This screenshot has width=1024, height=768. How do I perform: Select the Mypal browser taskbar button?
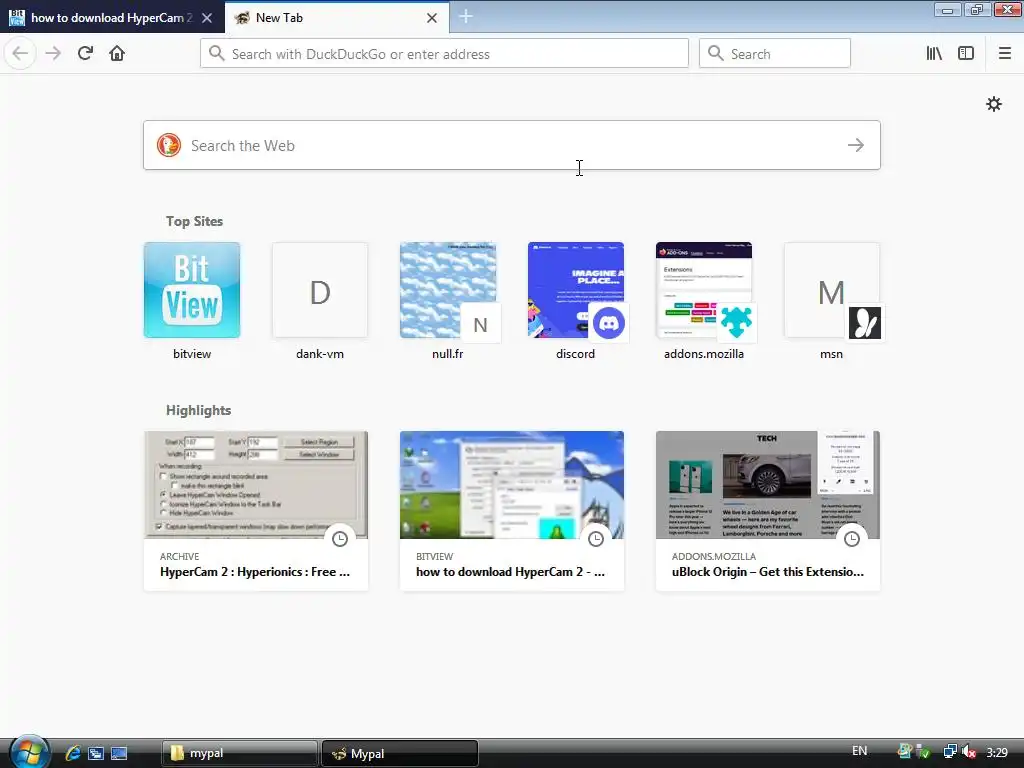click(400, 754)
